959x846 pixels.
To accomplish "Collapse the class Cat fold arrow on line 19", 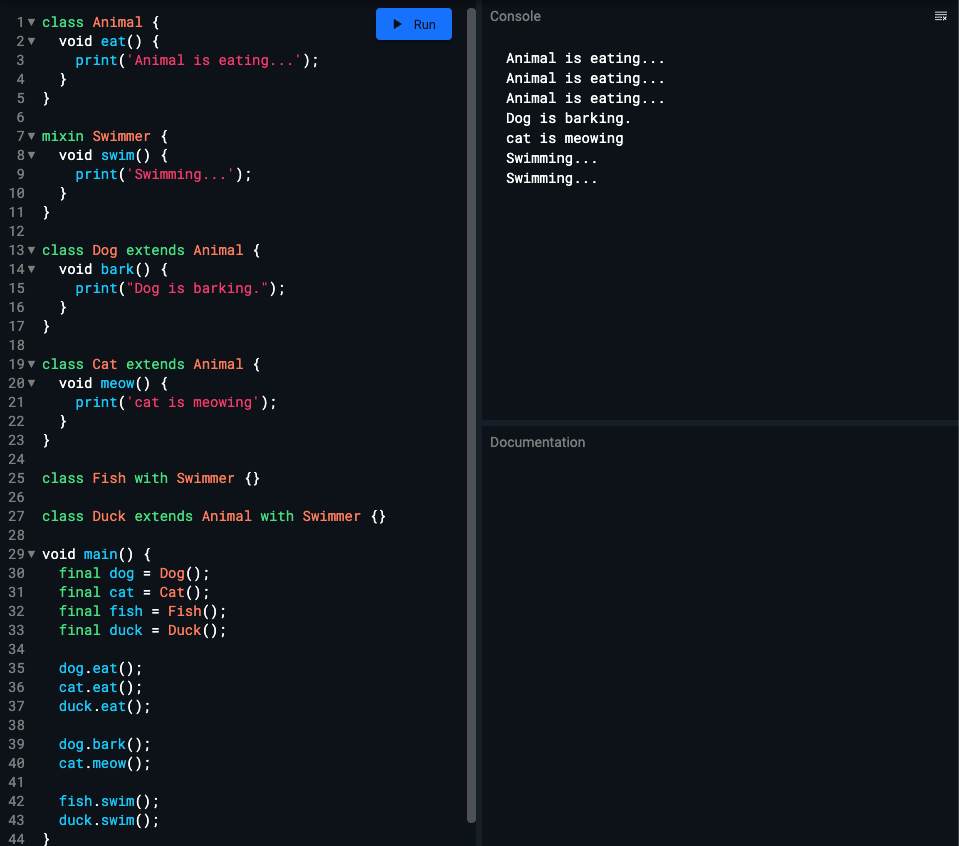I will (x=31, y=364).
